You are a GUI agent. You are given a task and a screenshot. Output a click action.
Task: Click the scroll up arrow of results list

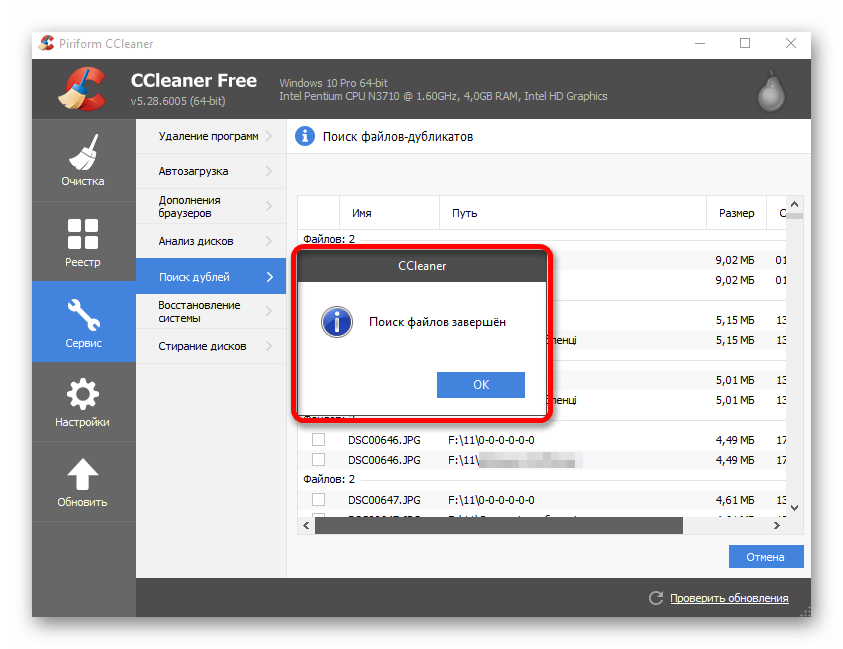(795, 204)
